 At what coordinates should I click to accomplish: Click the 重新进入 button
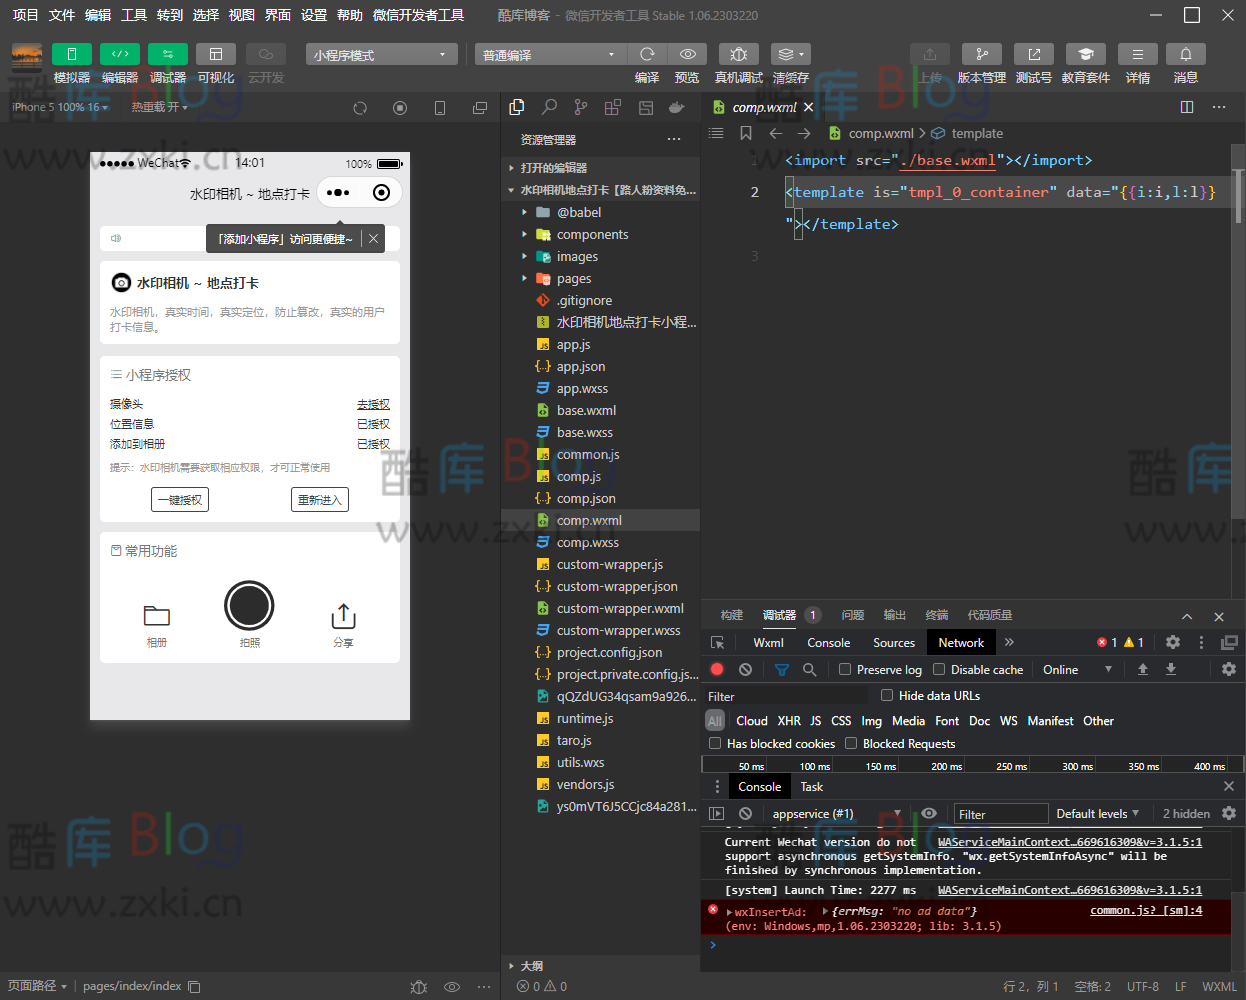tap(320, 499)
